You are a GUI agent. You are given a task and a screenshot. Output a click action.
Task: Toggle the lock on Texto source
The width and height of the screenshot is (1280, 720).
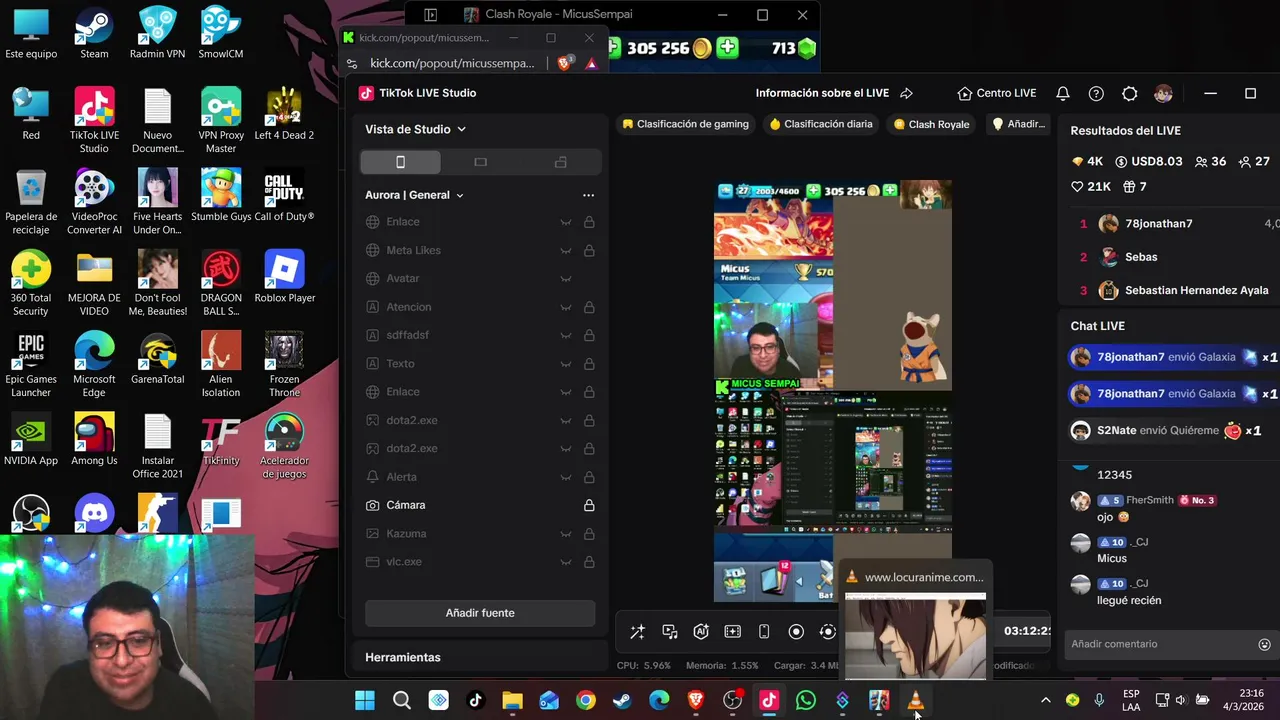pyautogui.click(x=589, y=364)
